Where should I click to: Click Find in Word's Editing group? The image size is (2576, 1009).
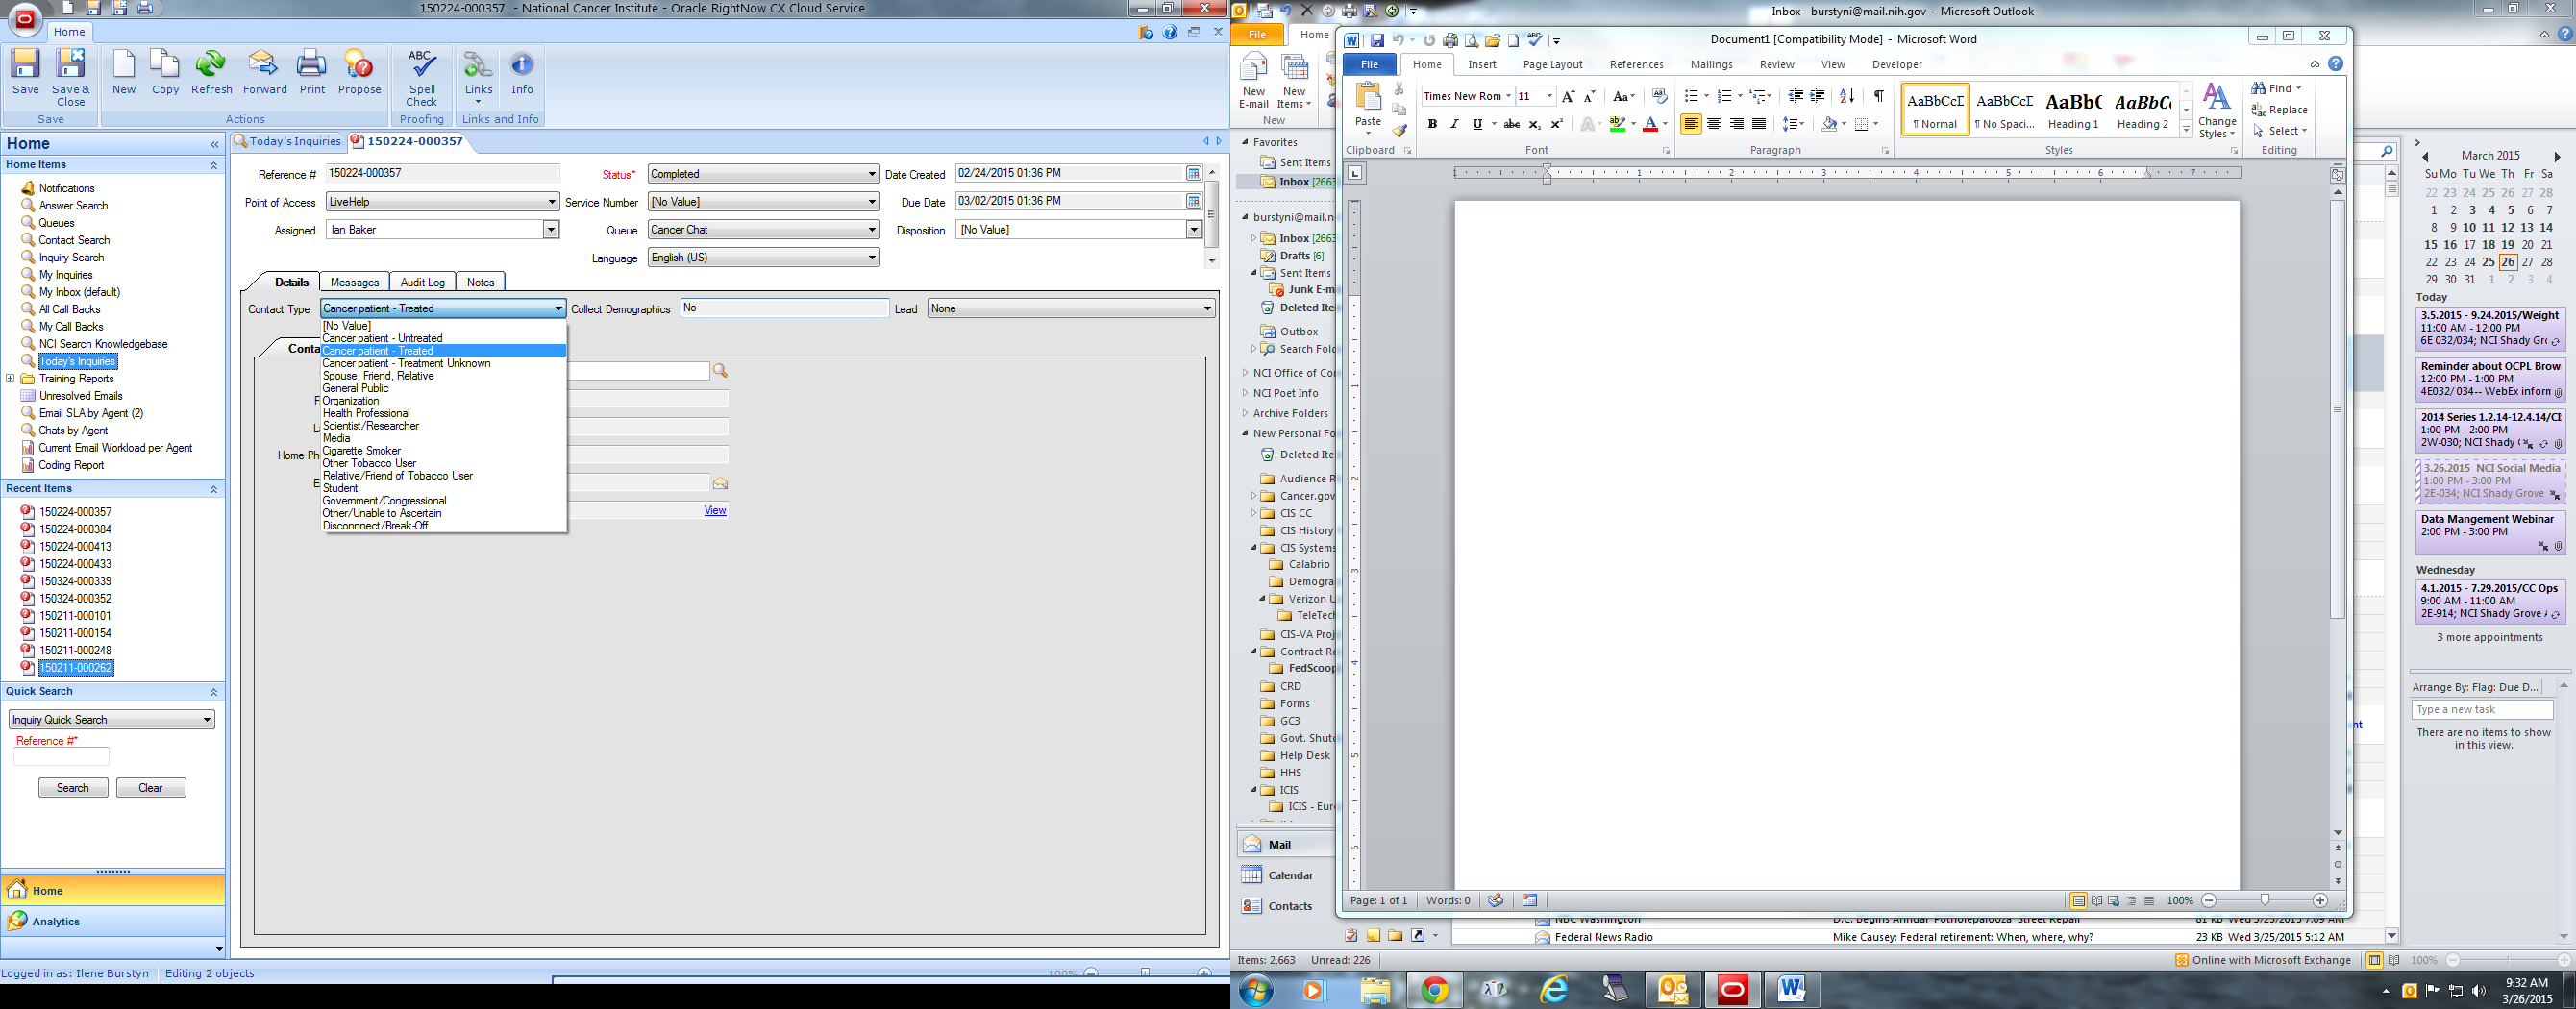2276,88
